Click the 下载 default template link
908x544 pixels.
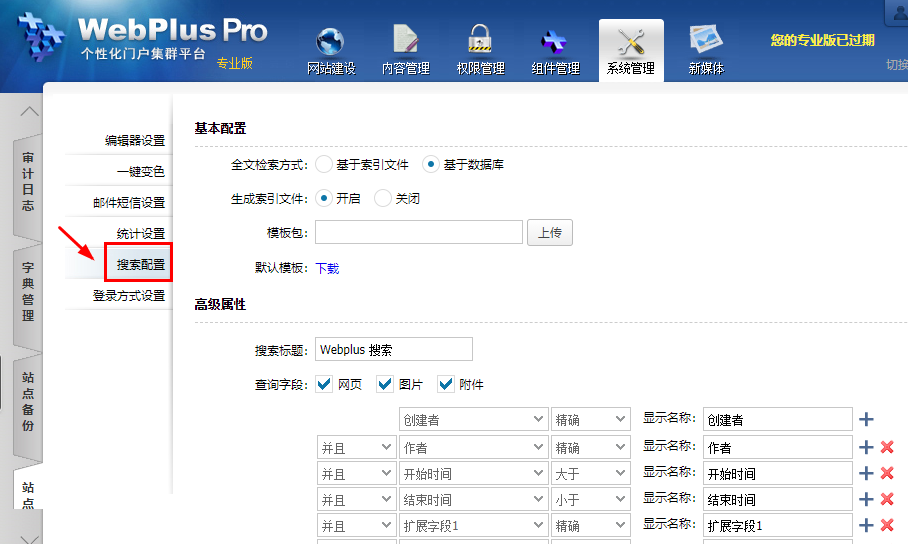point(327,268)
